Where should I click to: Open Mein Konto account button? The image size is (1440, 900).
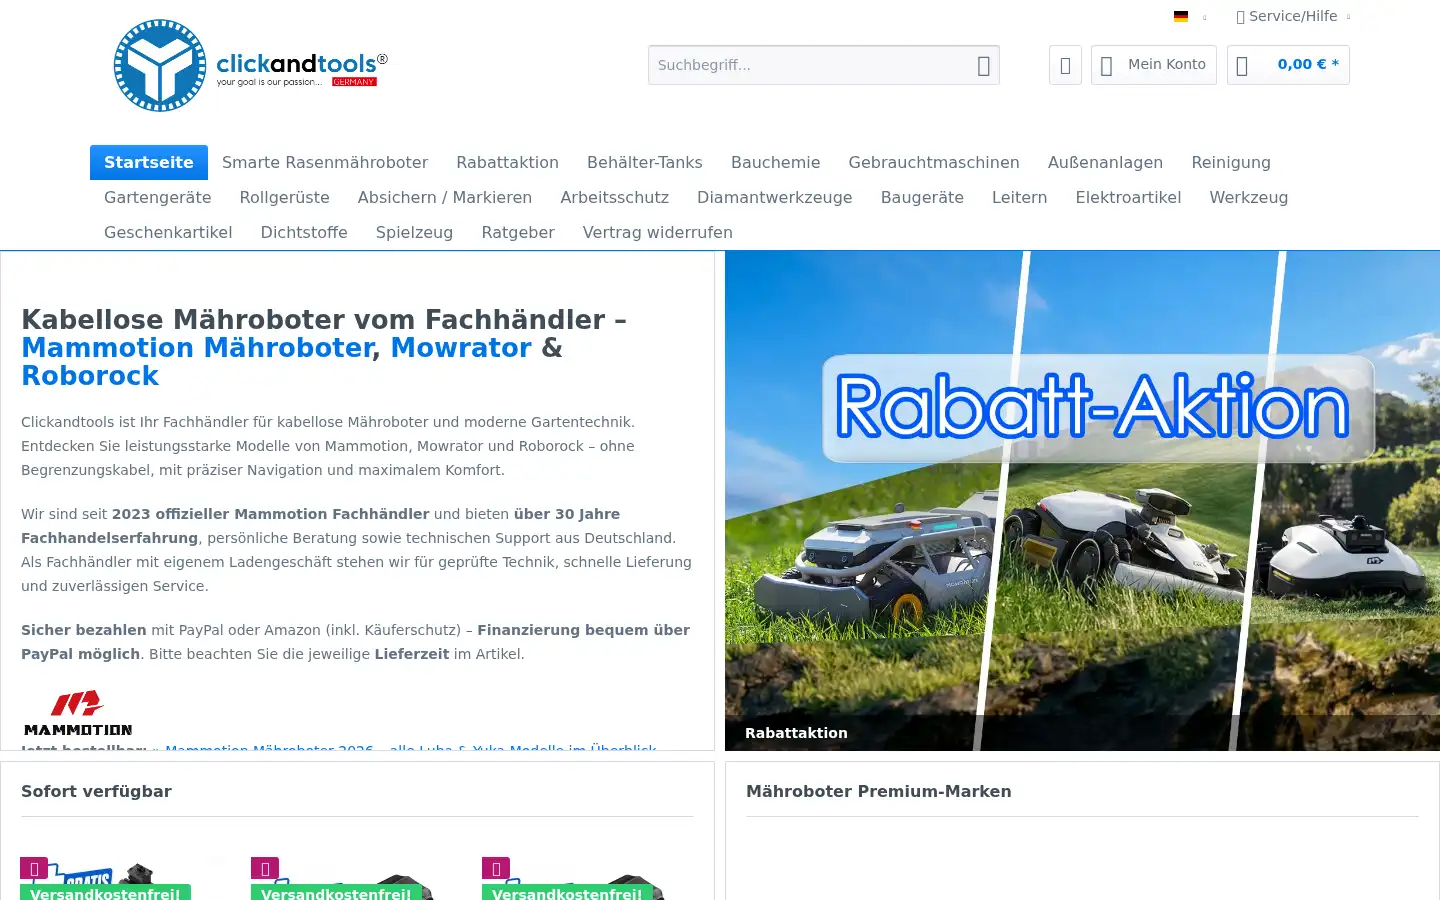tap(1153, 65)
